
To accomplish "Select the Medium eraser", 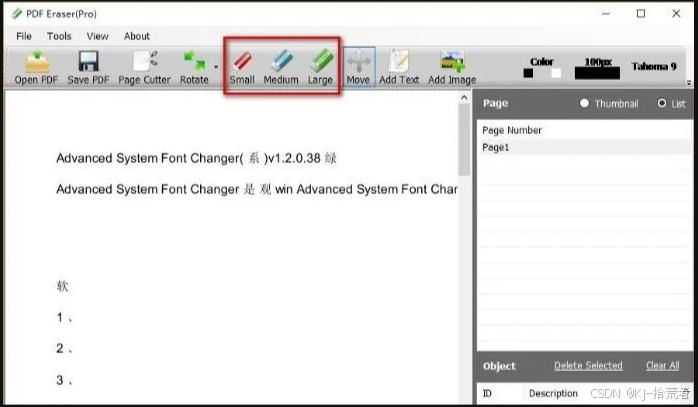I will point(281,67).
